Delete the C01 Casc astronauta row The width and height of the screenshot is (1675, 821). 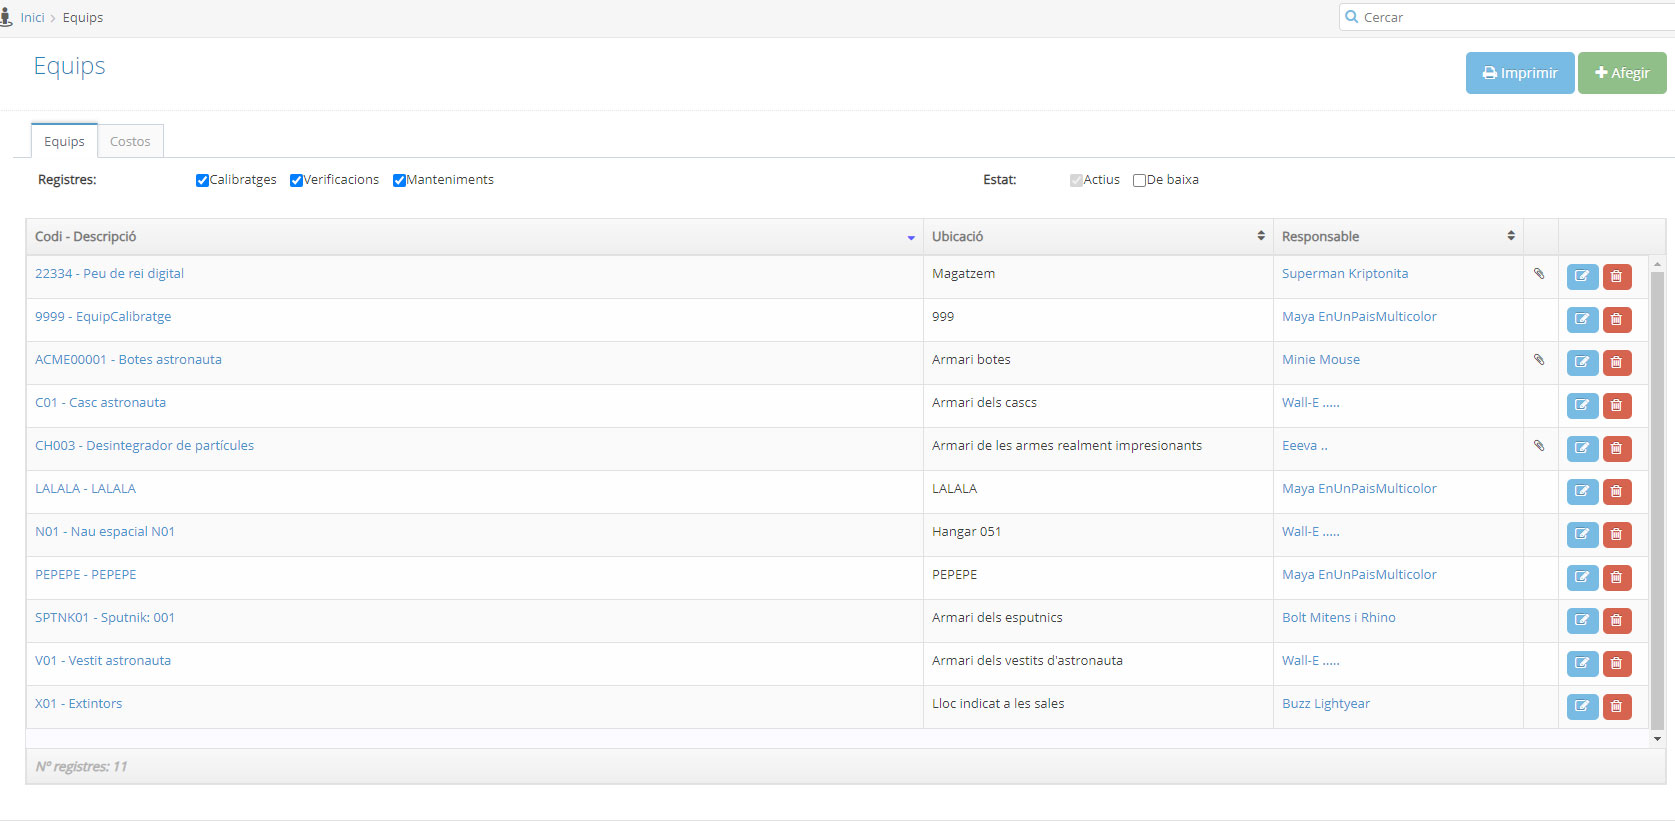1617,406
